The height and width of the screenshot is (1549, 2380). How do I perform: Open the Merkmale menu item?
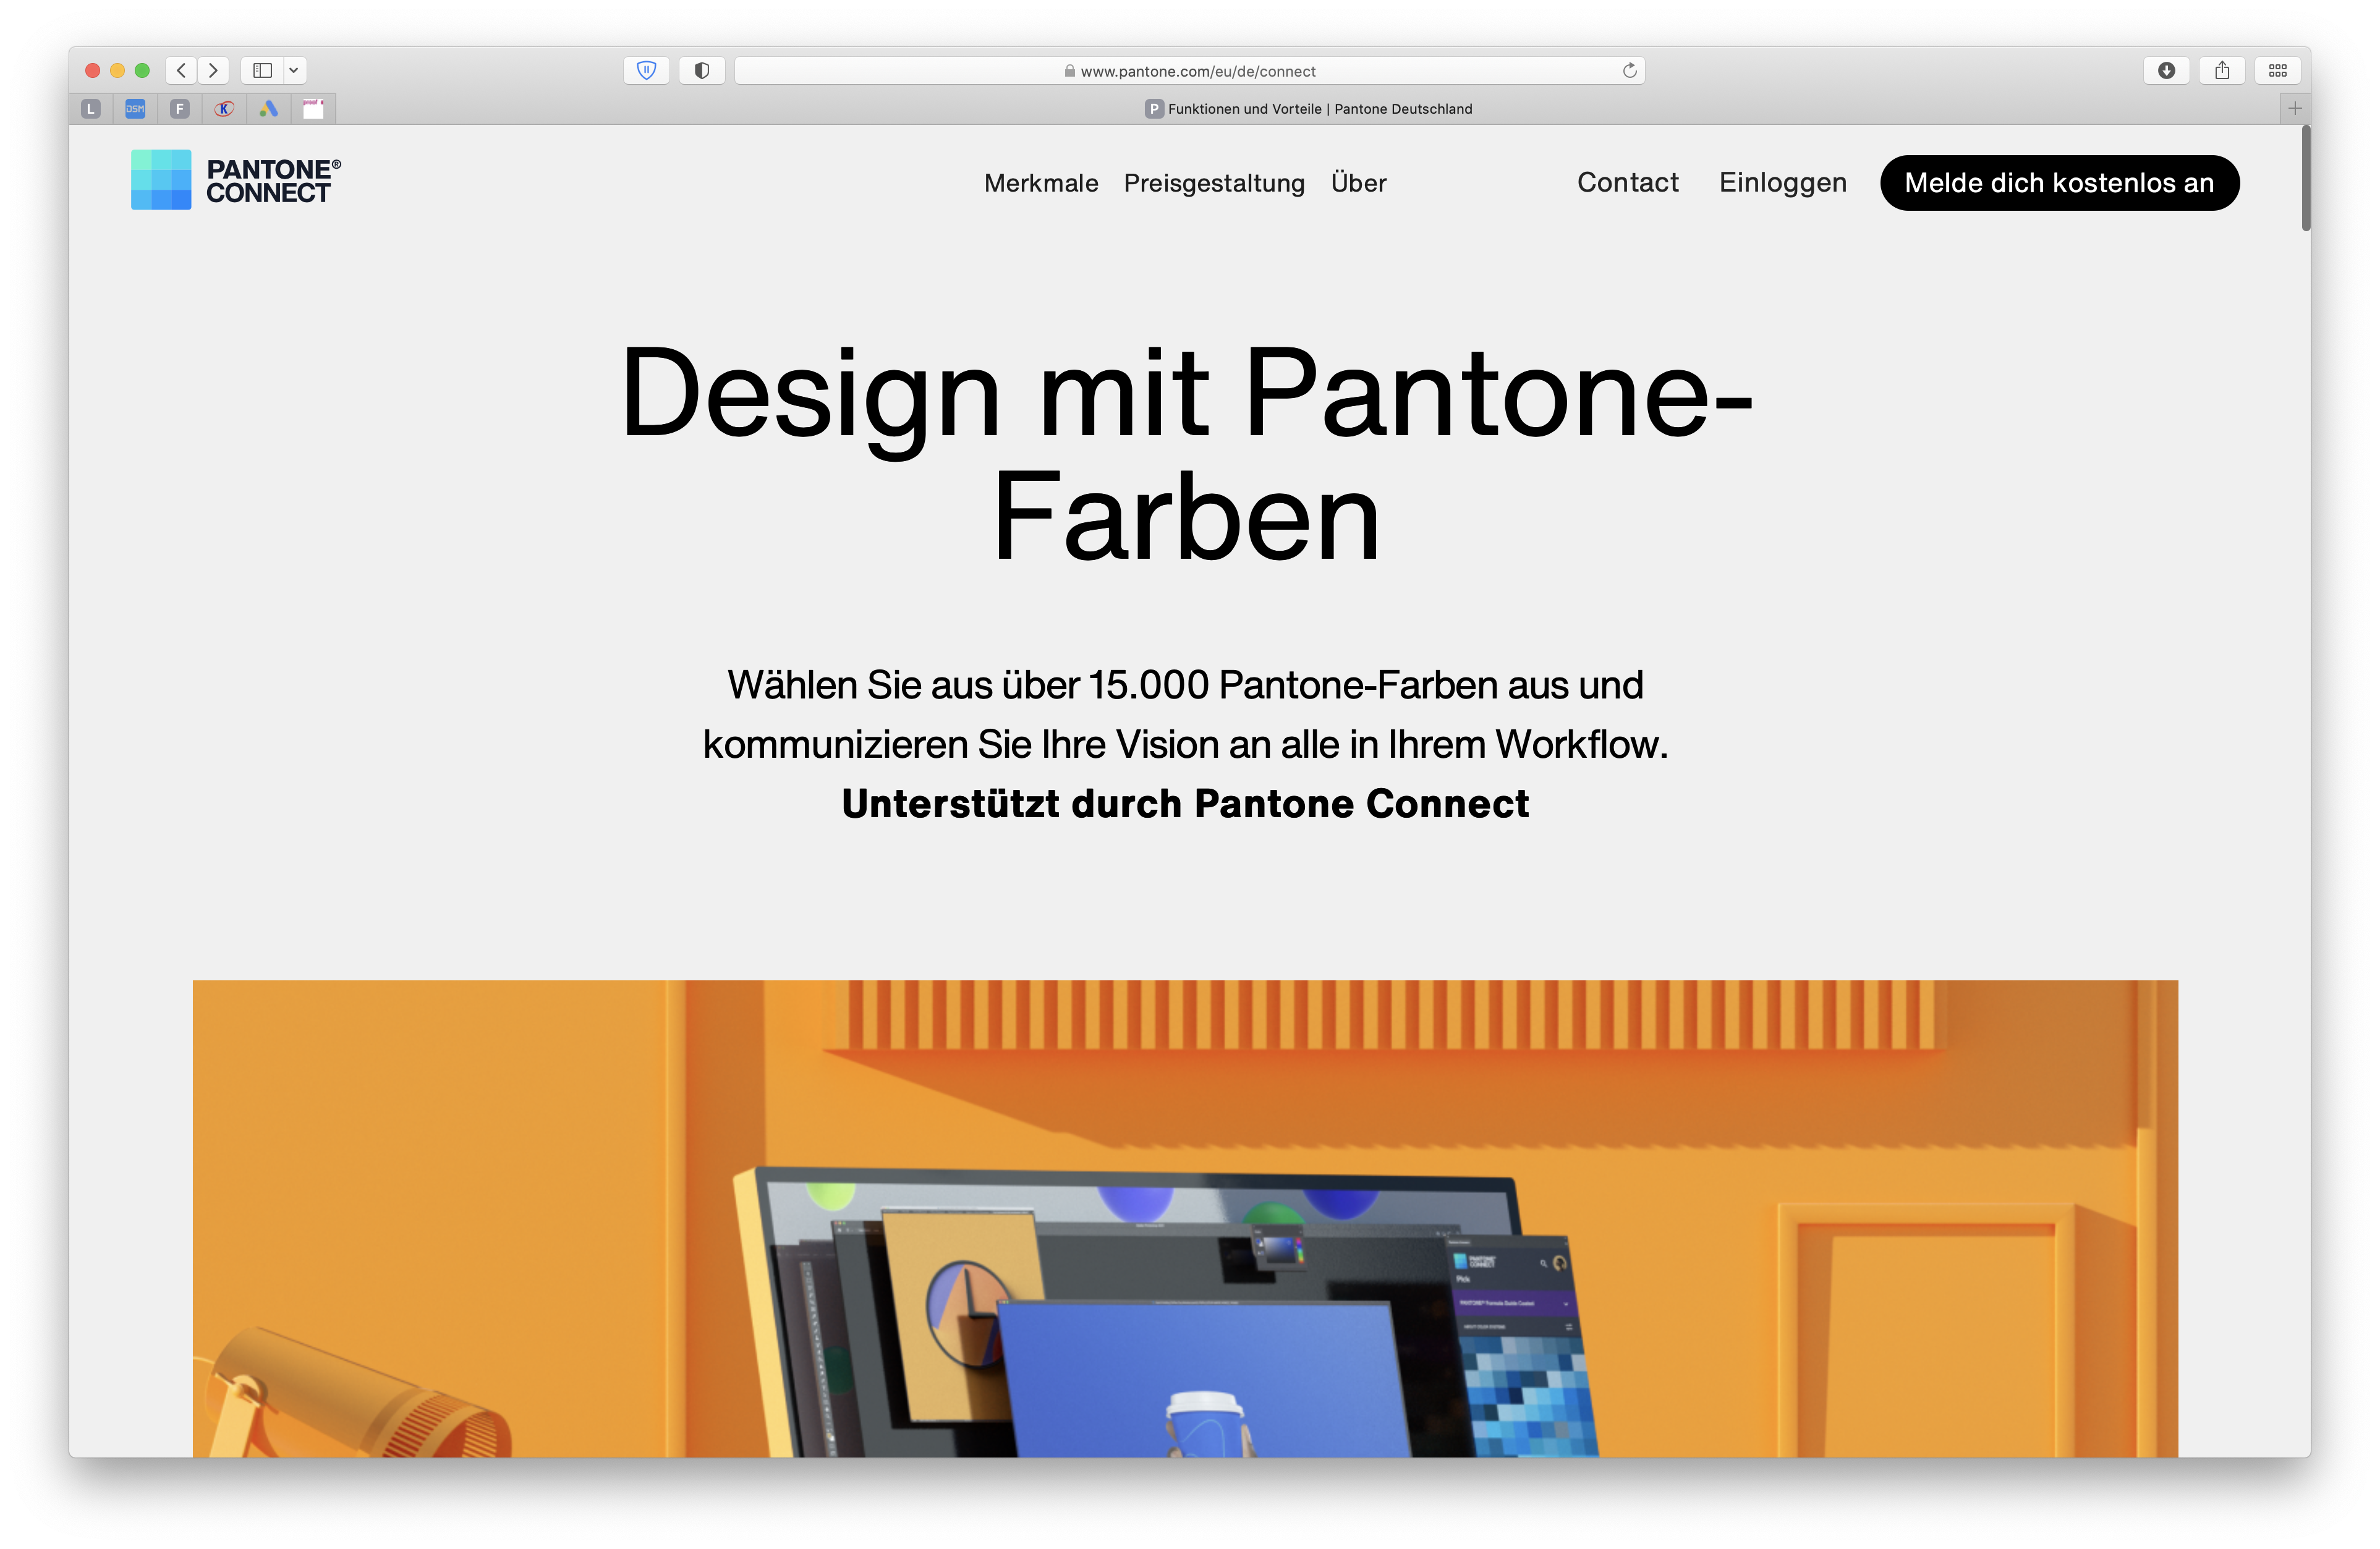[x=1041, y=183]
